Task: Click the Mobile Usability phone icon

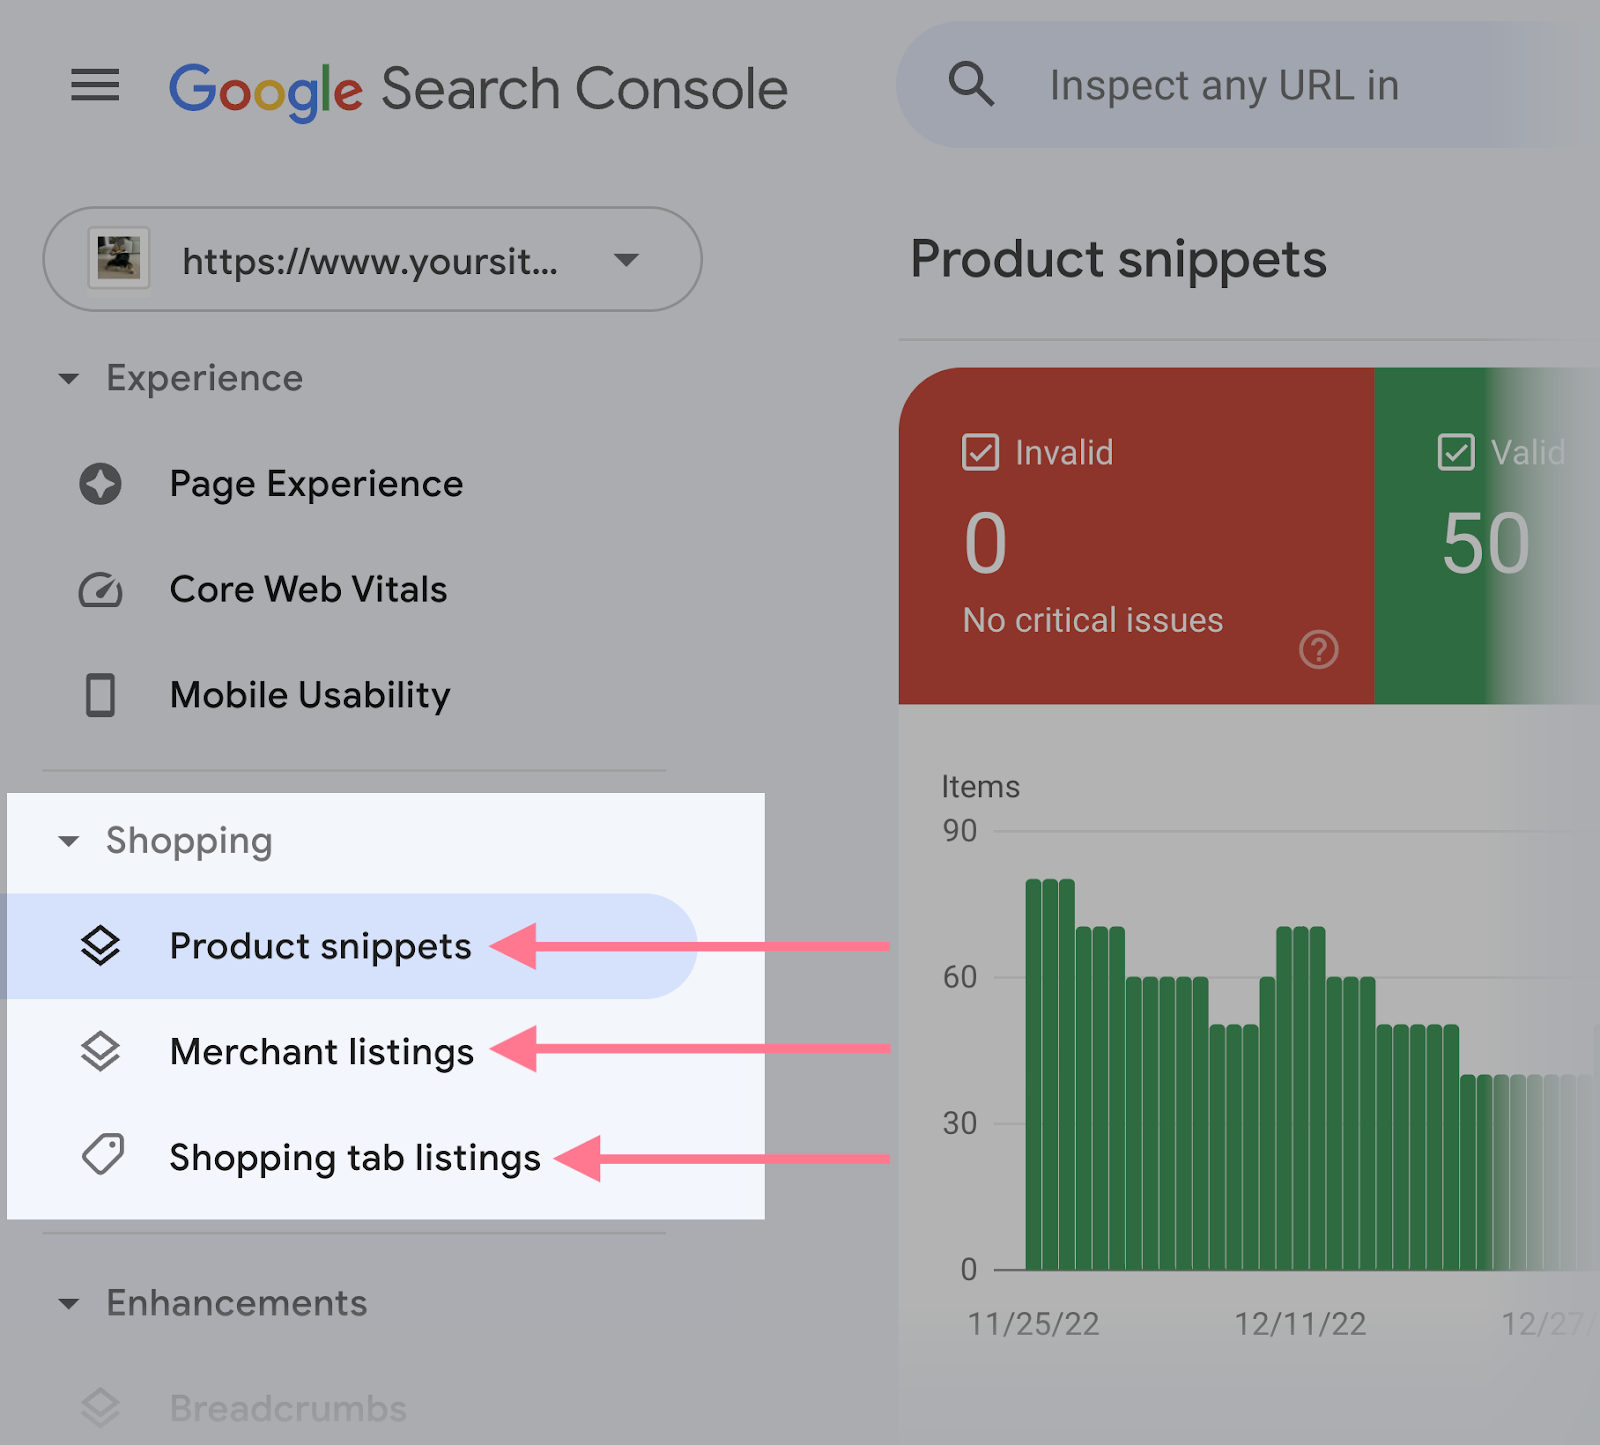Action: click(x=100, y=695)
